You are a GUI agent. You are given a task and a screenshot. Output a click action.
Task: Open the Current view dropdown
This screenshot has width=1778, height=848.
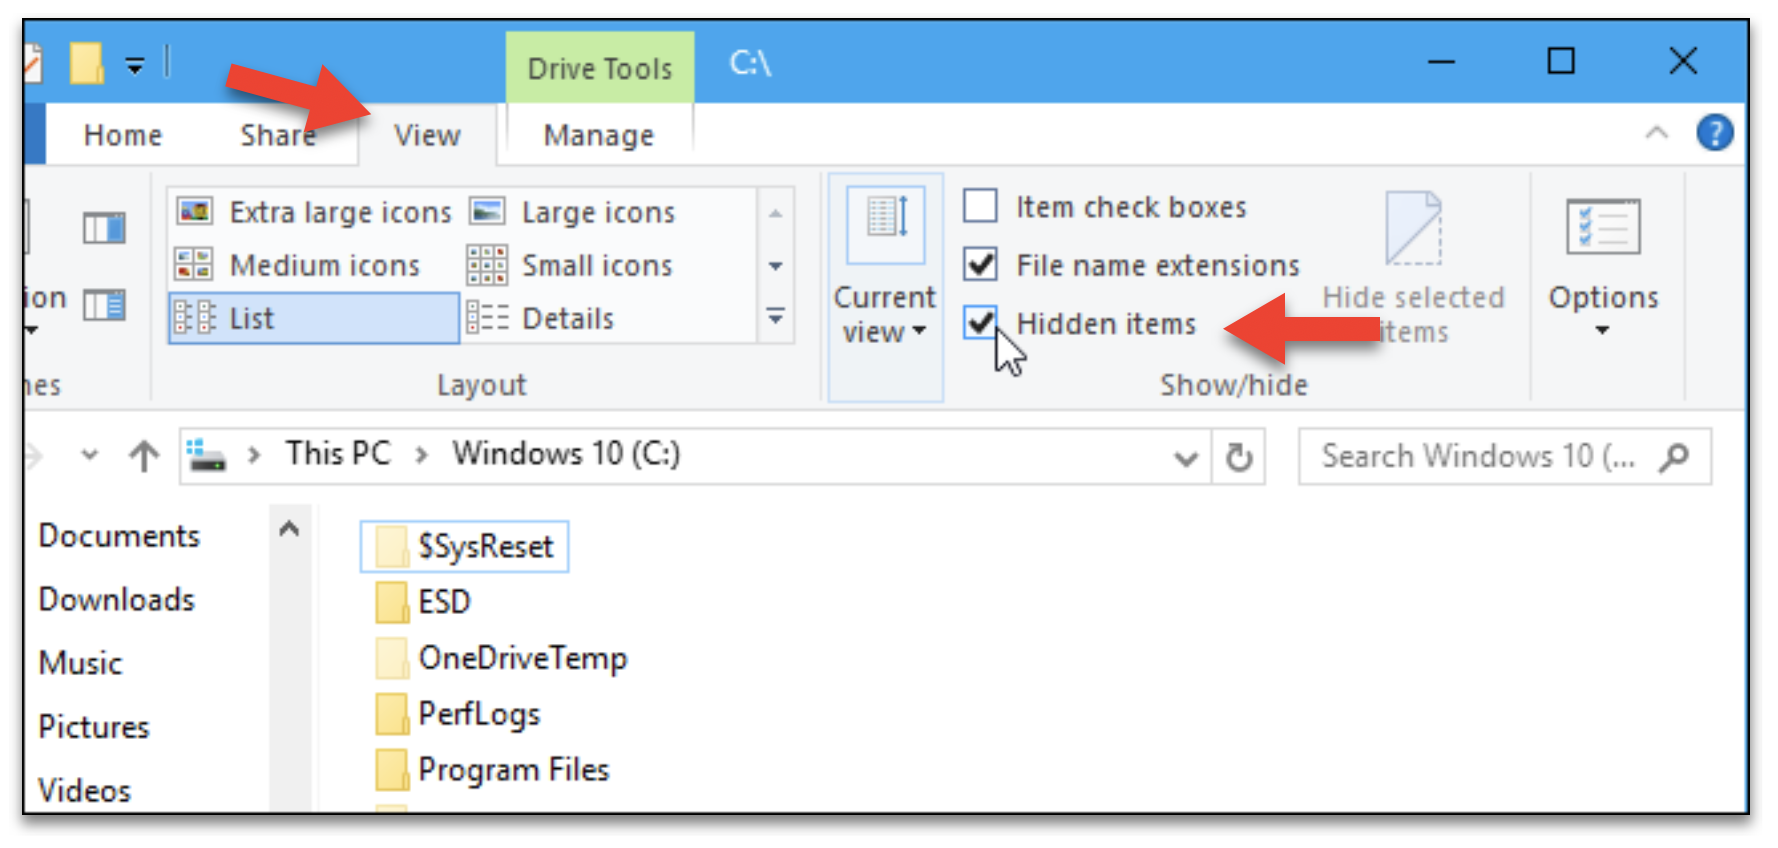[x=885, y=287]
